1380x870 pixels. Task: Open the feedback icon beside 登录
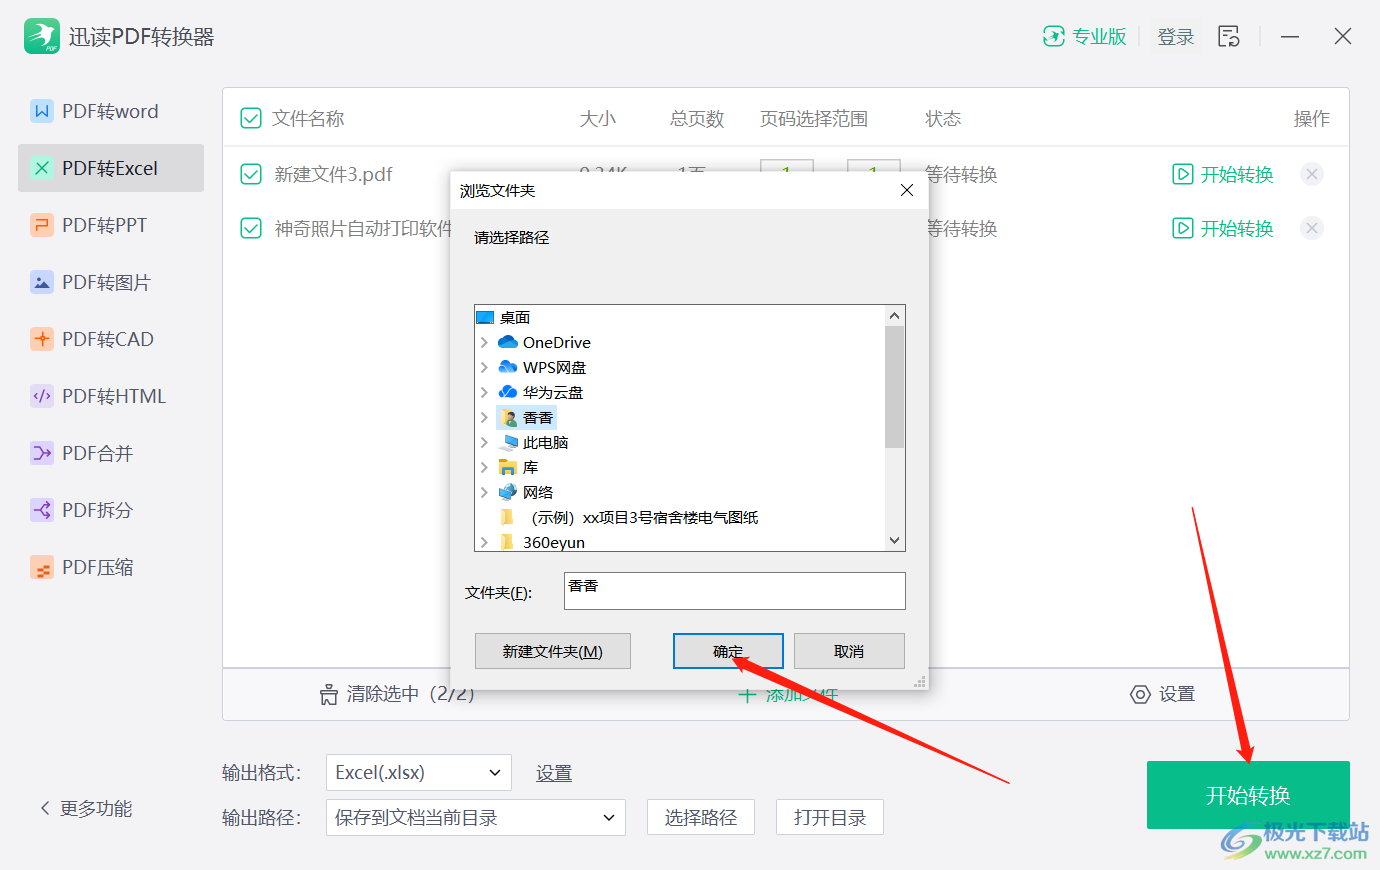(x=1229, y=36)
